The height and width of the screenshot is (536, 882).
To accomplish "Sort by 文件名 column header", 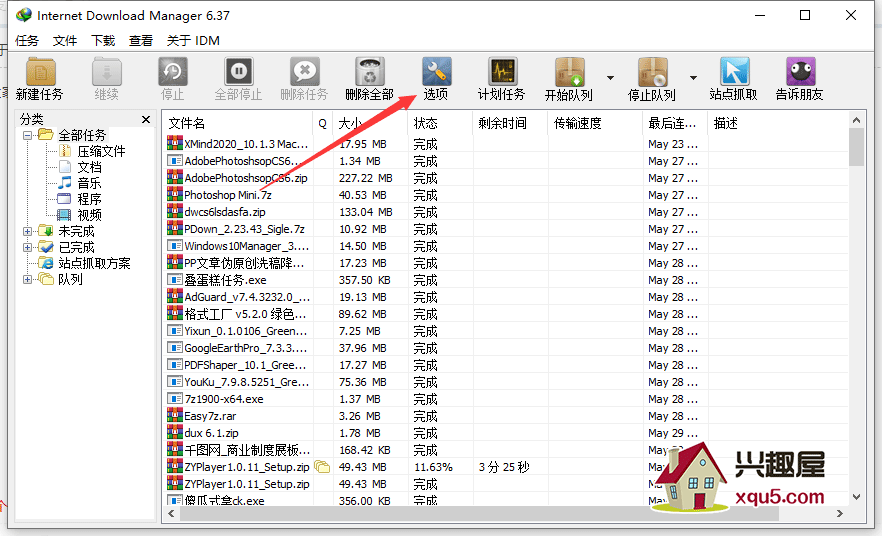I will (x=237, y=123).
